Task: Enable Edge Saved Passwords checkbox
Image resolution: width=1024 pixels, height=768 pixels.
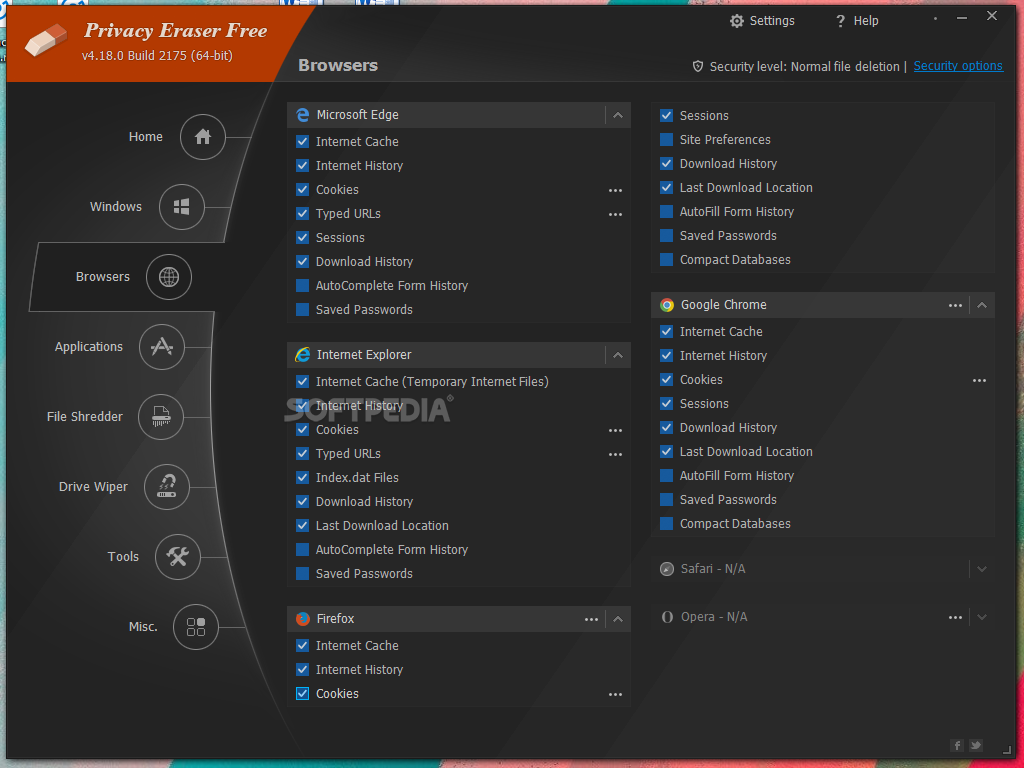Action: pos(302,310)
